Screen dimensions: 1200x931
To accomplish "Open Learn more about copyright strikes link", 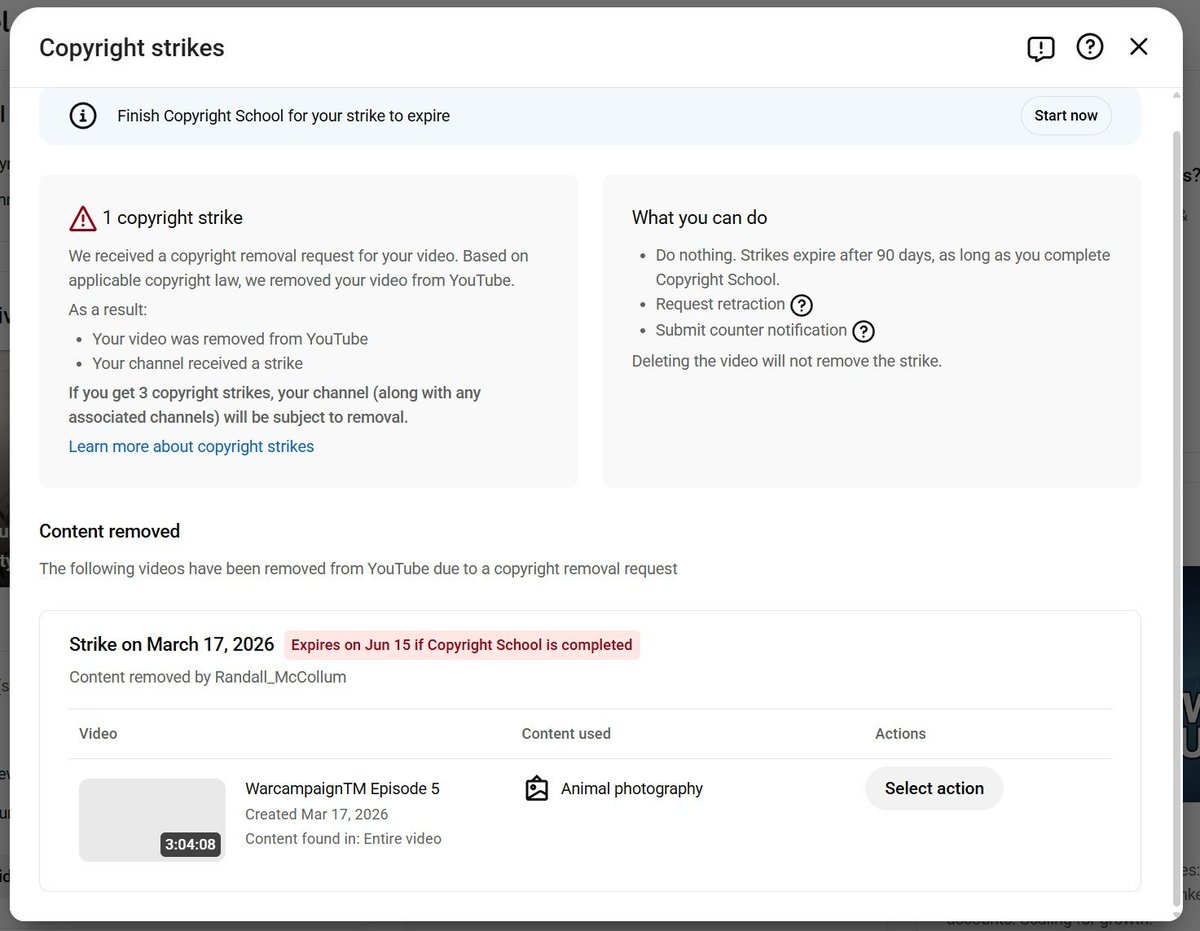I will (x=191, y=447).
